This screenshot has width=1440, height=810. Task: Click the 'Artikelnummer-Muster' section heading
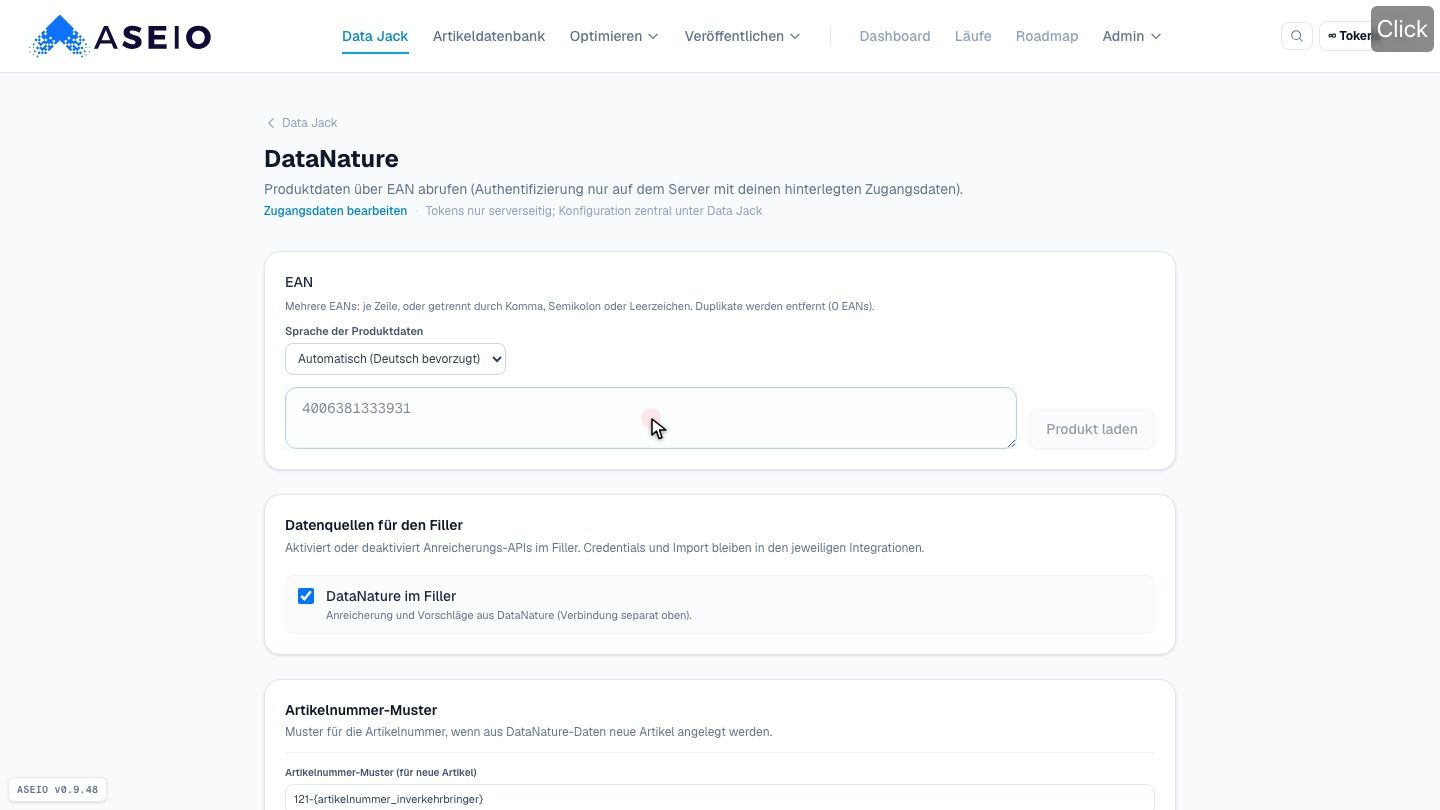(x=361, y=710)
